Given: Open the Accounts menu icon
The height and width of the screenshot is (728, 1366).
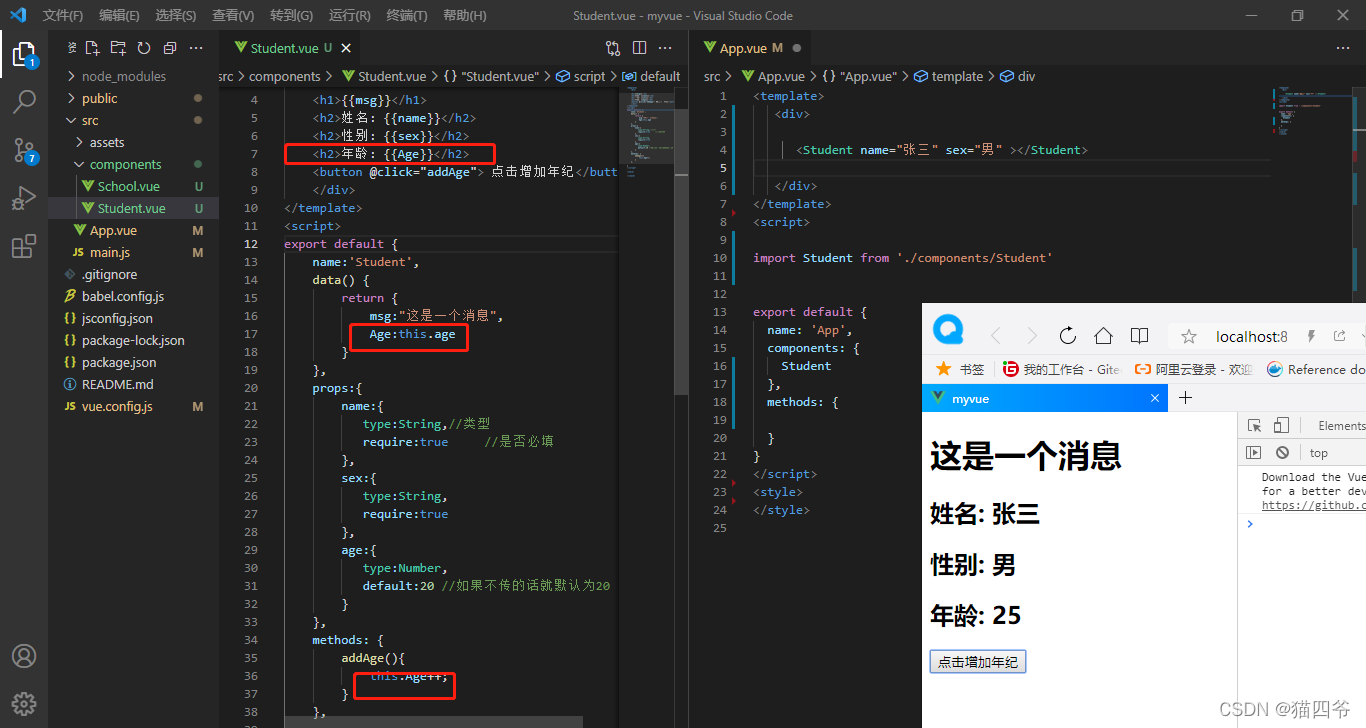Looking at the screenshot, I should tap(24, 656).
